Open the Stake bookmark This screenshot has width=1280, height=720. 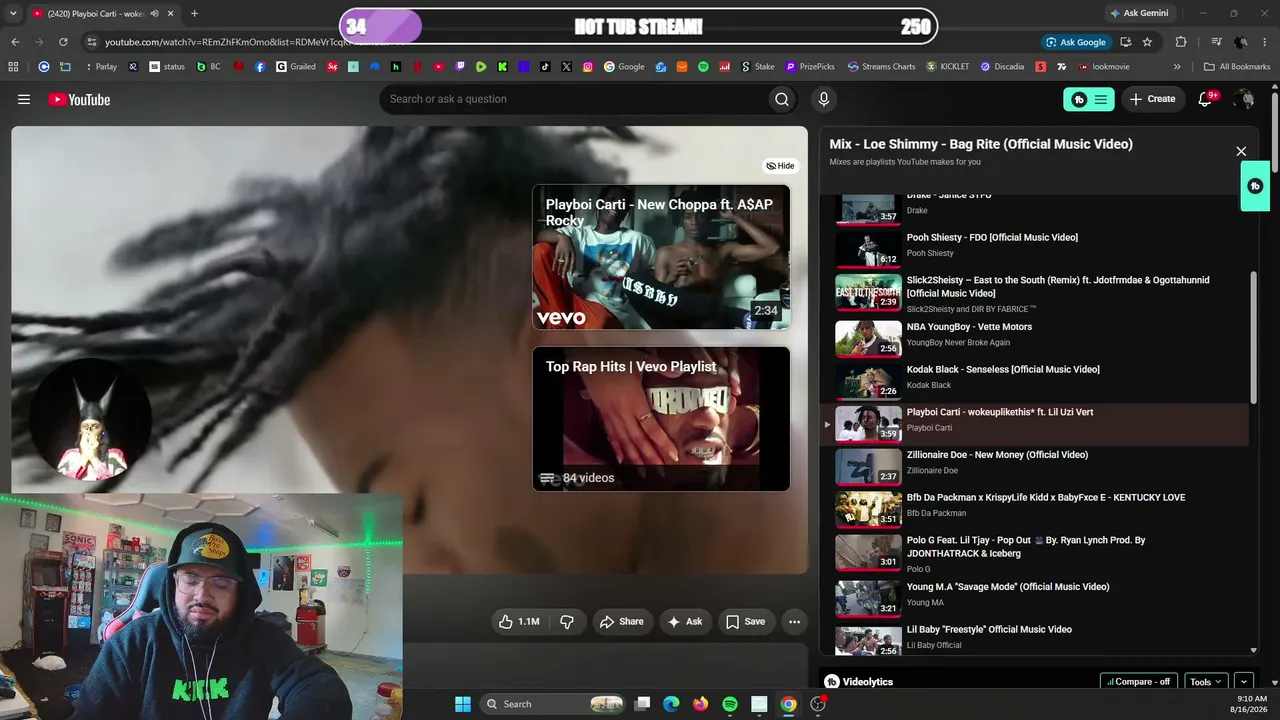758,67
